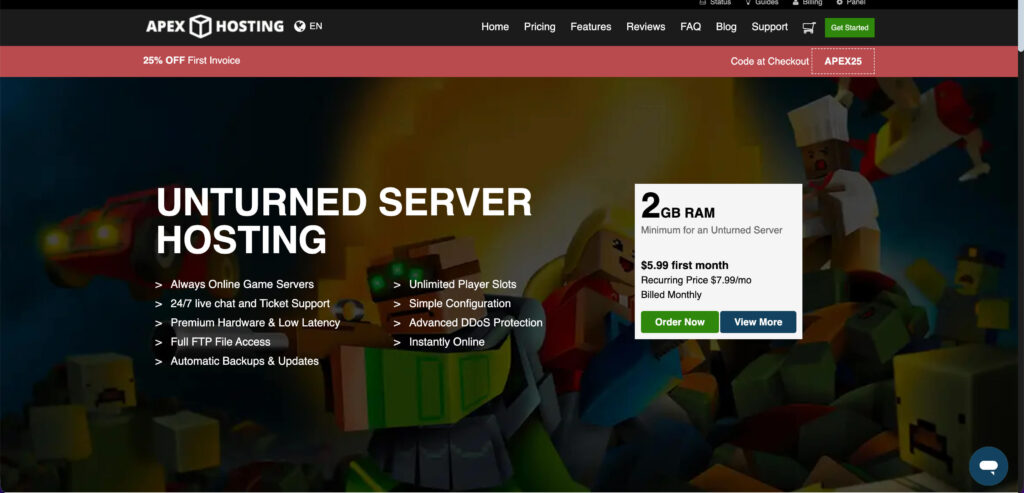
Task: Click the Apex Hosting cube logo
Action: 200,26
